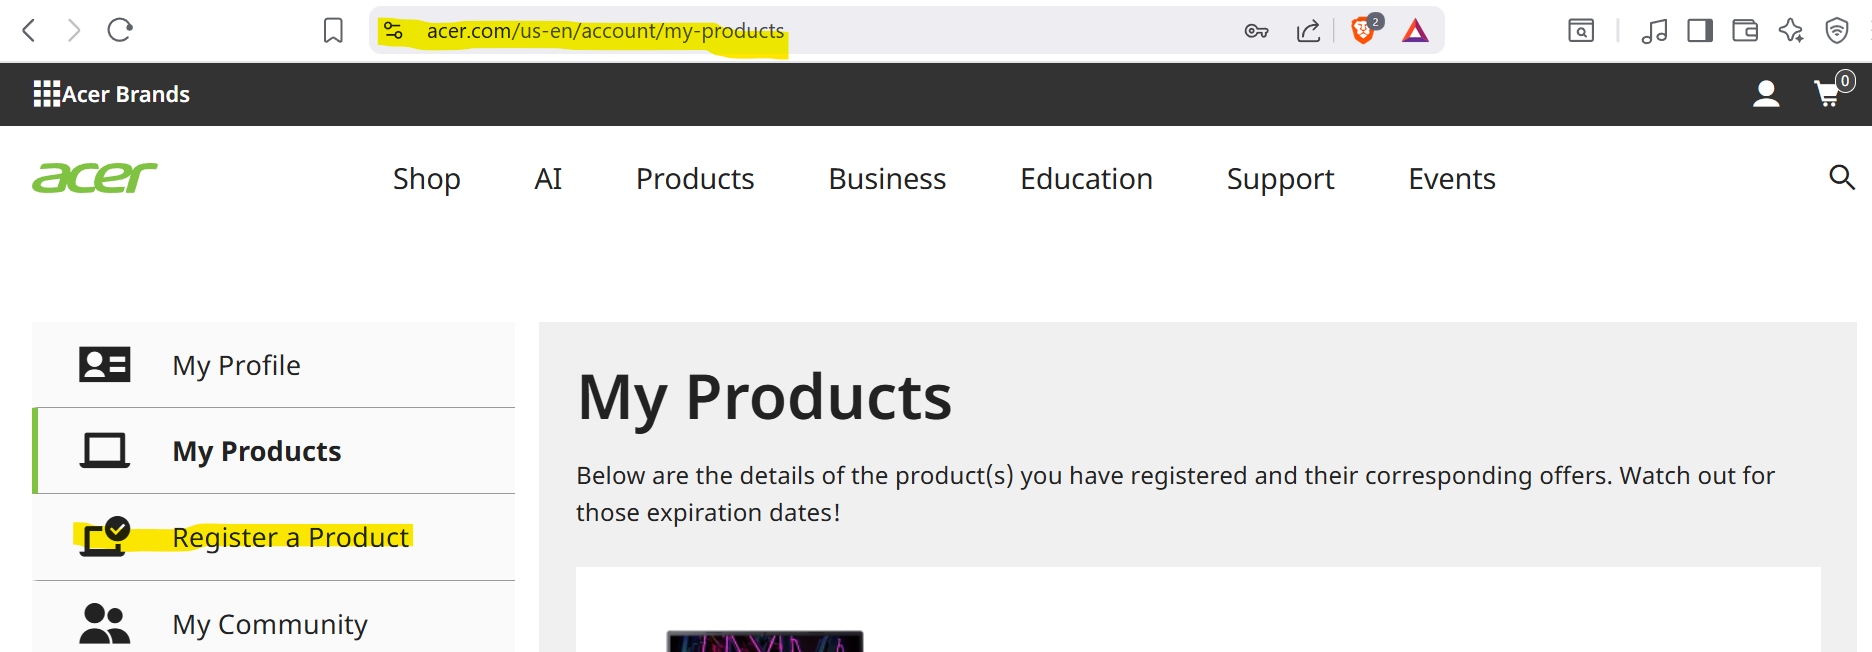This screenshot has width=1872, height=652.
Task: Open Brave Shields lion icon
Action: [1362, 31]
